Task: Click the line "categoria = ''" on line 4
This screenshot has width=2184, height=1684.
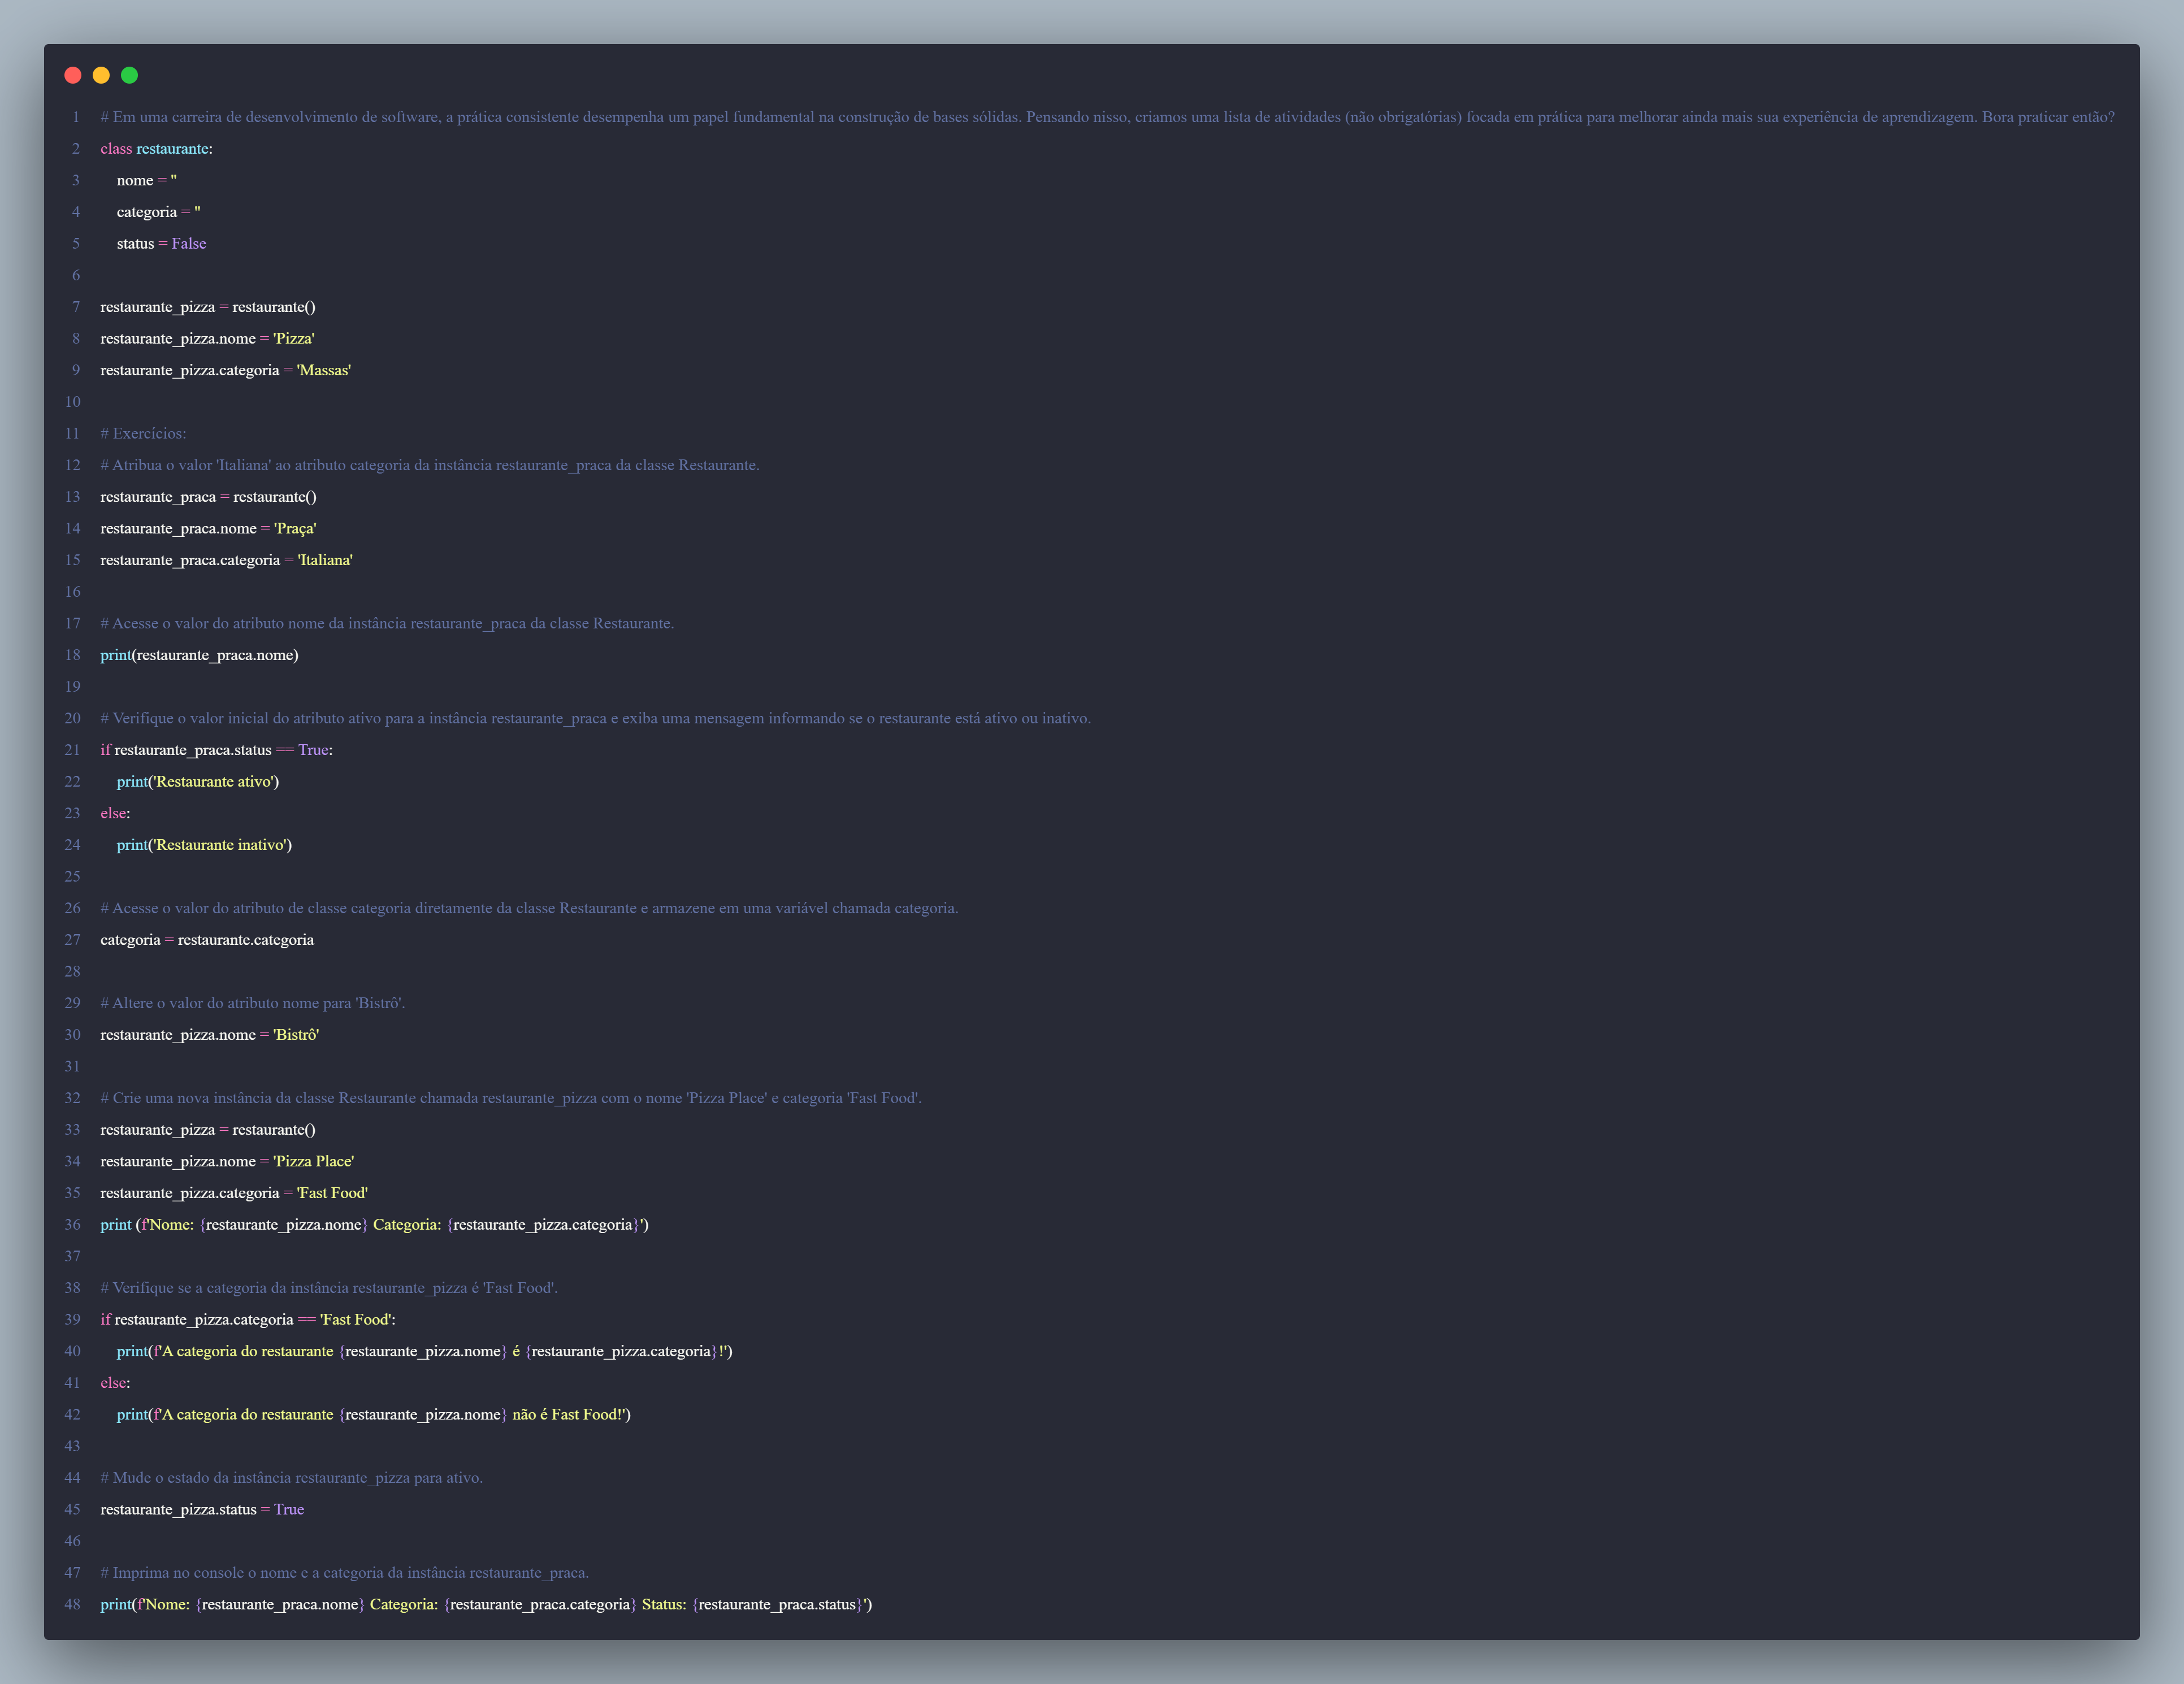Action: [x=159, y=212]
